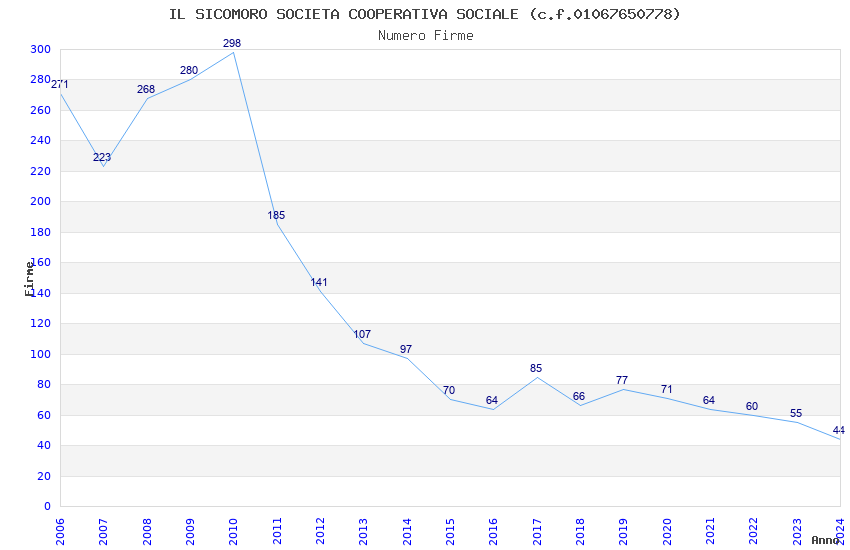This screenshot has height=550, width=850.
Task: Select the y-axis tick label '40'
Action: tap(44, 445)
